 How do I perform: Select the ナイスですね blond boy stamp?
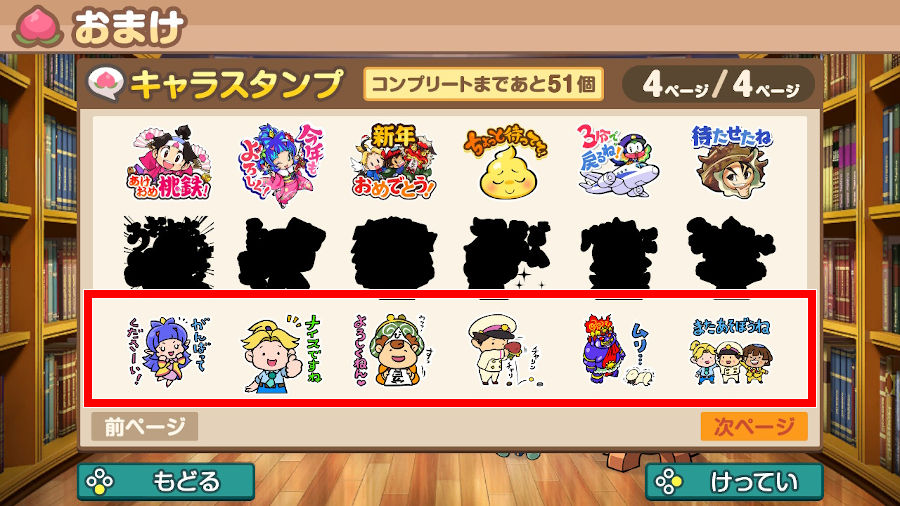tap(281, 354)
